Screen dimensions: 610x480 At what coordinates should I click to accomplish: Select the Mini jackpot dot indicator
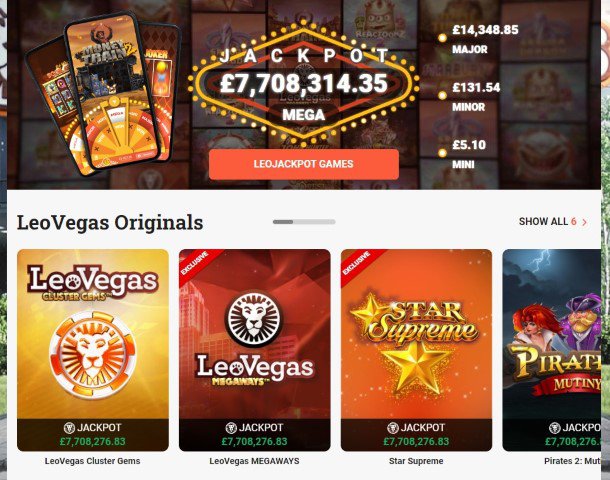click(442, 153)
